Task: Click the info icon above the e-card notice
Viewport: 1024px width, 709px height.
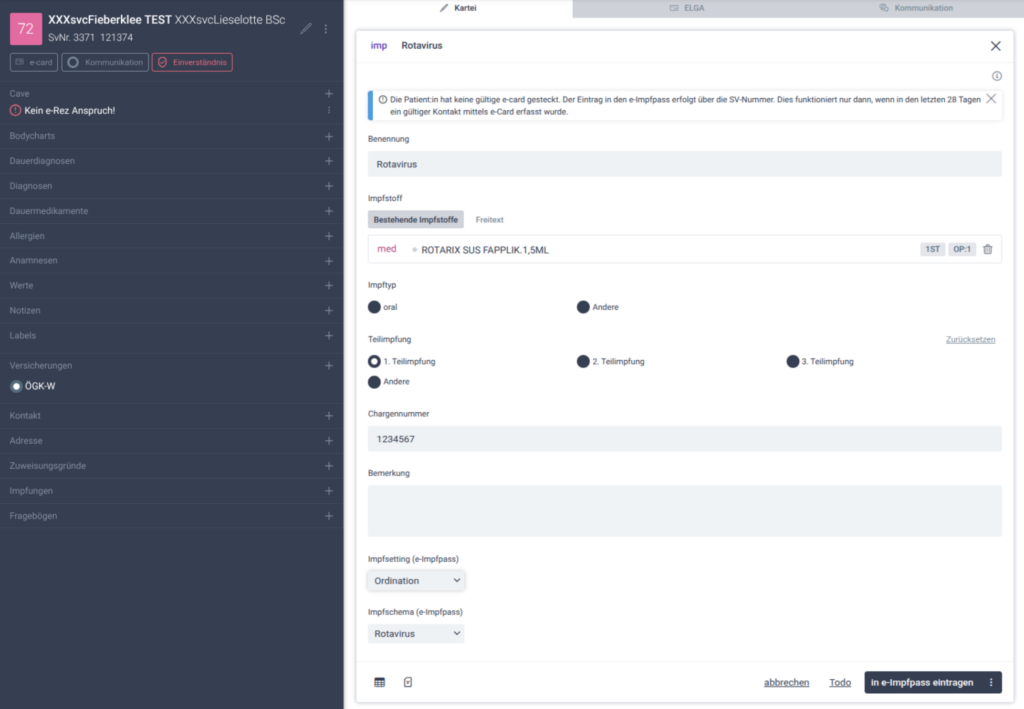Action: coord(996,76)
